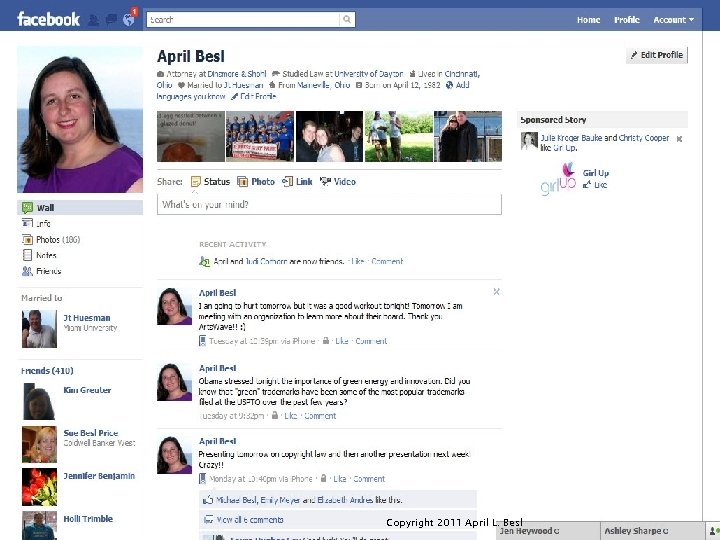Click the Girl Up logo image
The height and width of the screenshot is (540, 720).
point(557,179)
